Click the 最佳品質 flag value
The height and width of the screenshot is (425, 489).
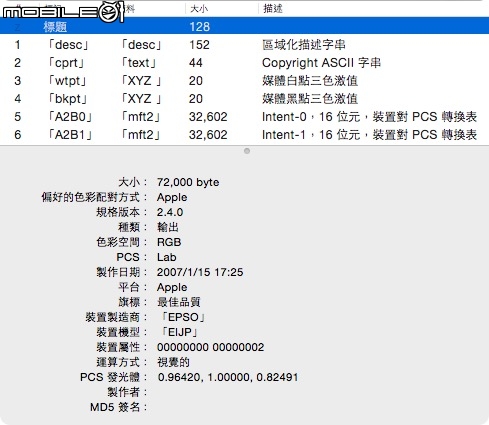(179, 302)
